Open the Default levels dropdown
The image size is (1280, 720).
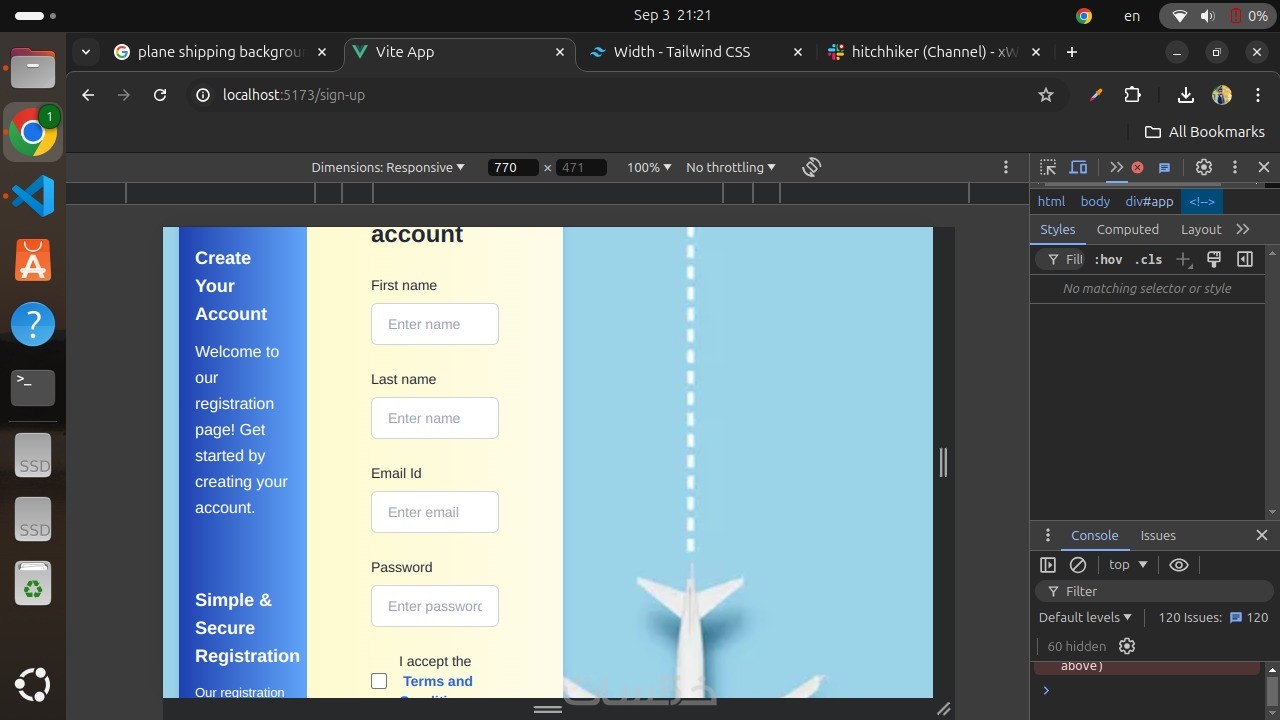(x=1085, y=617)
